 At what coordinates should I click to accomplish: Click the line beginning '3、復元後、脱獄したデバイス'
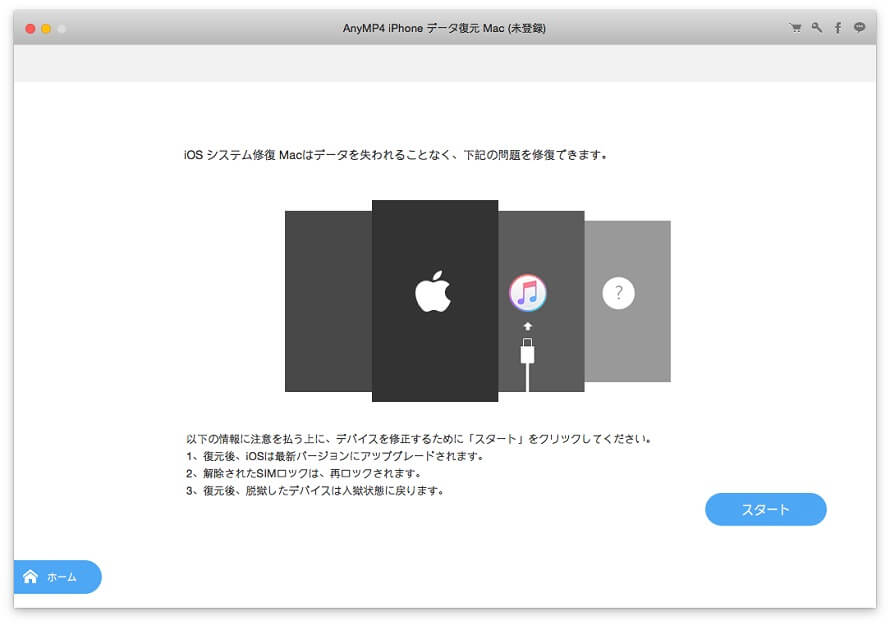tap(314, 490)
